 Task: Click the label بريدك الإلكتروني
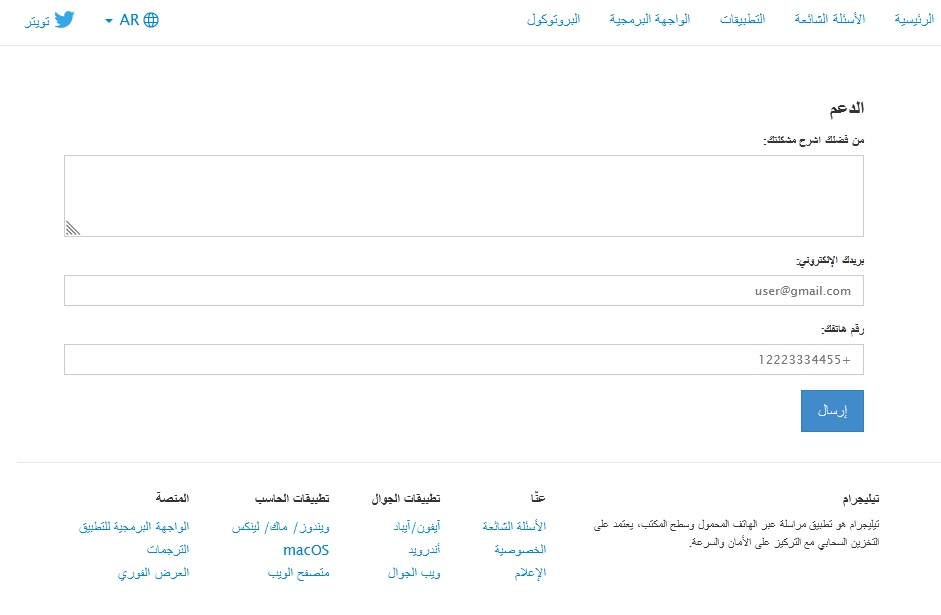[x=830, y=260]
